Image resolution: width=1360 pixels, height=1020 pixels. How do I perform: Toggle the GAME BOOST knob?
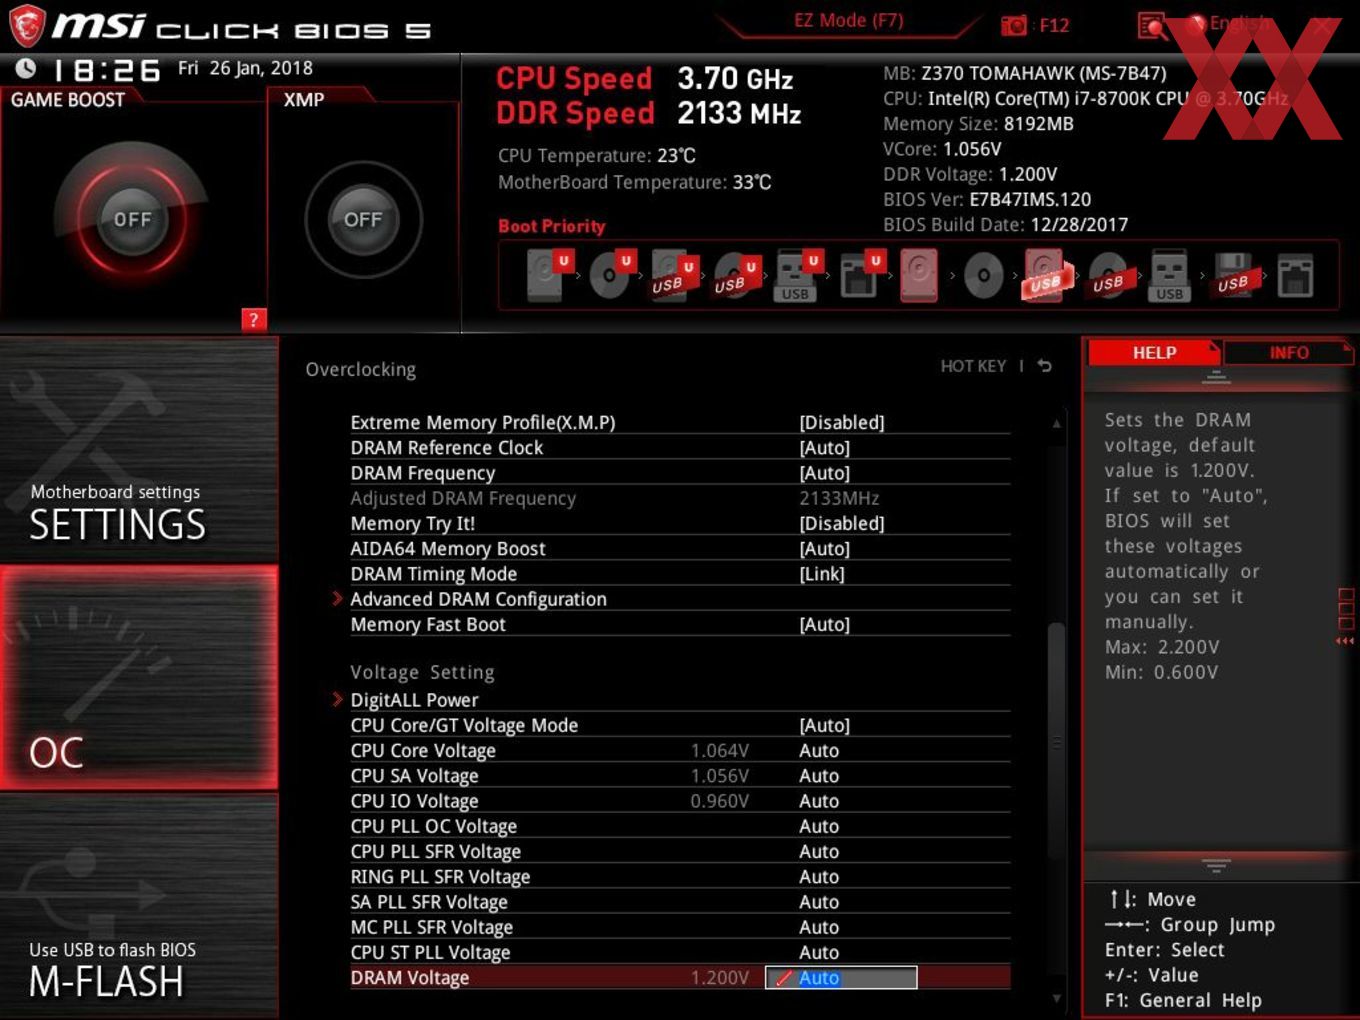(x=132, y=219)
